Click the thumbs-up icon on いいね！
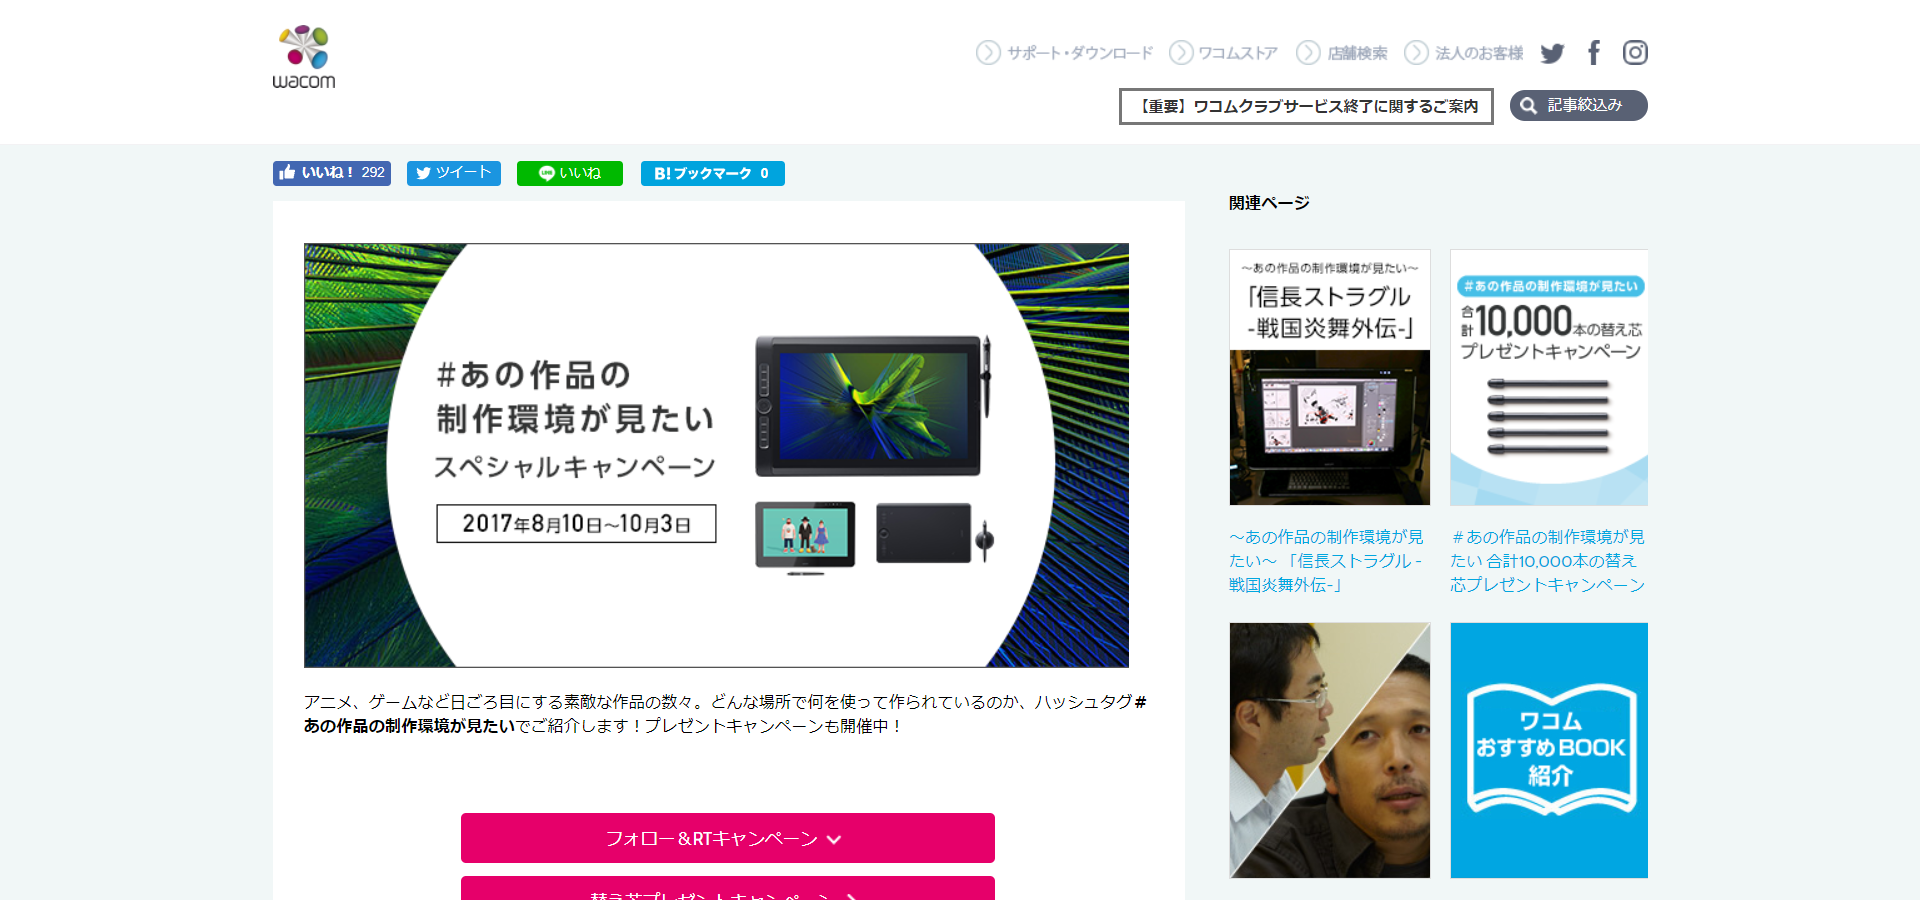Screen dimensions: 1920x900 pyautogui.click(x=288, y=172)
